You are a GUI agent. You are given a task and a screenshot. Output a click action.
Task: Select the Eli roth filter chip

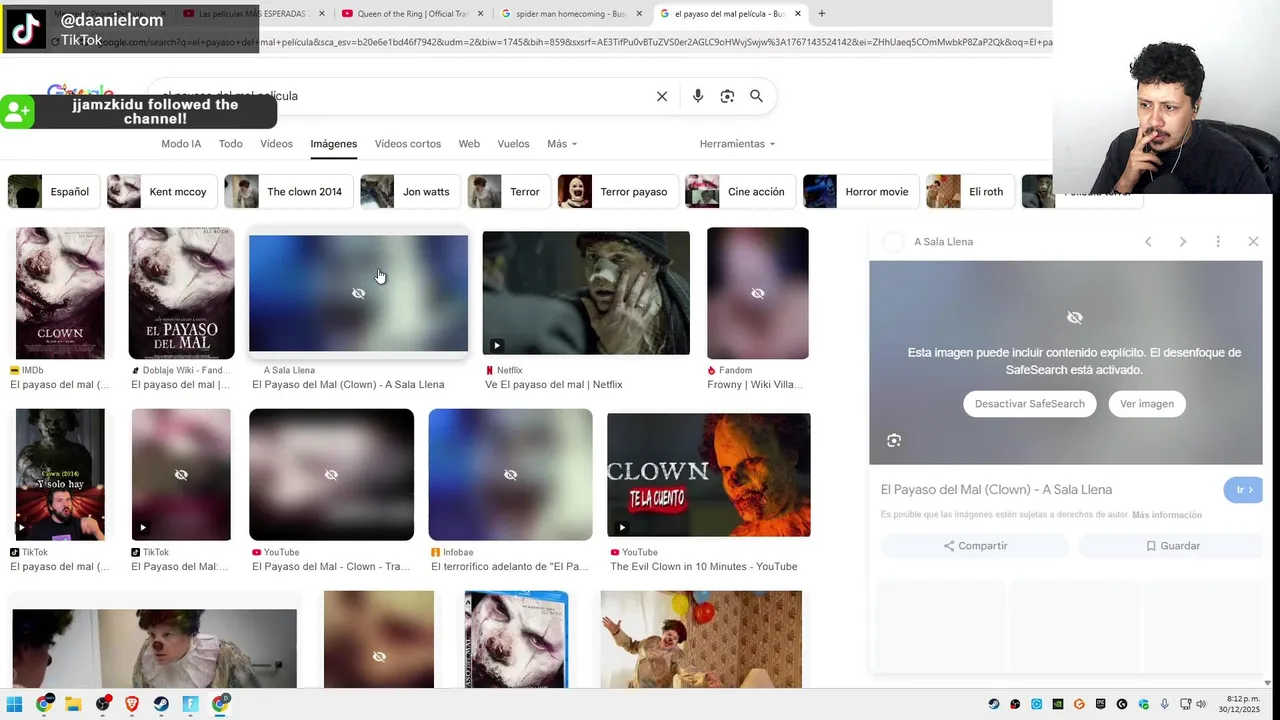coord(970,192)
